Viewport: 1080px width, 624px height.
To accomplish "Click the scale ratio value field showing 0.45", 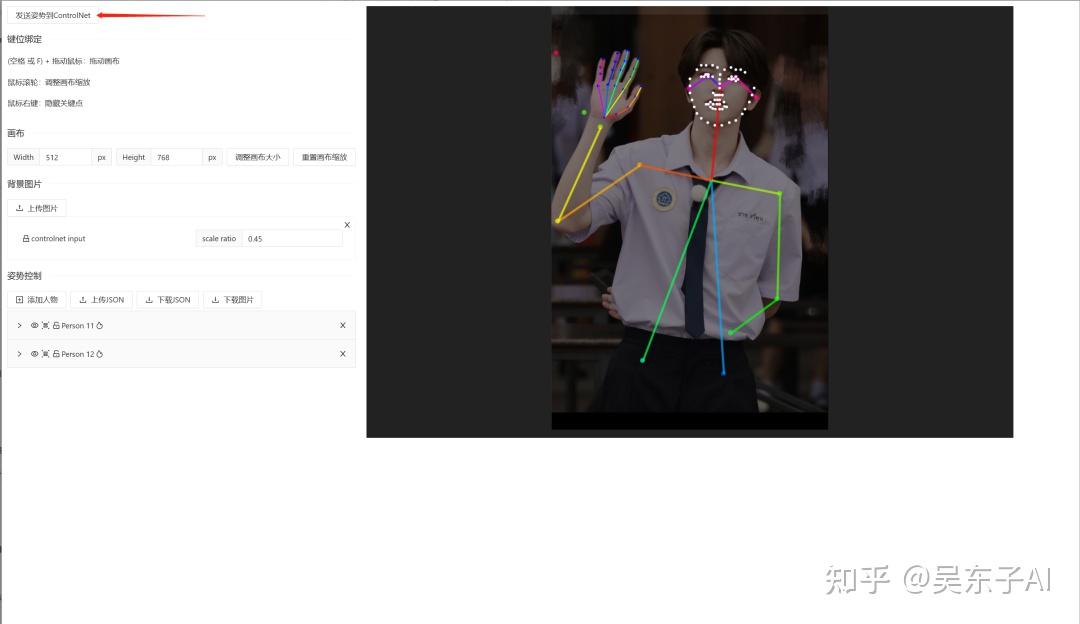I will click(290, 238).
